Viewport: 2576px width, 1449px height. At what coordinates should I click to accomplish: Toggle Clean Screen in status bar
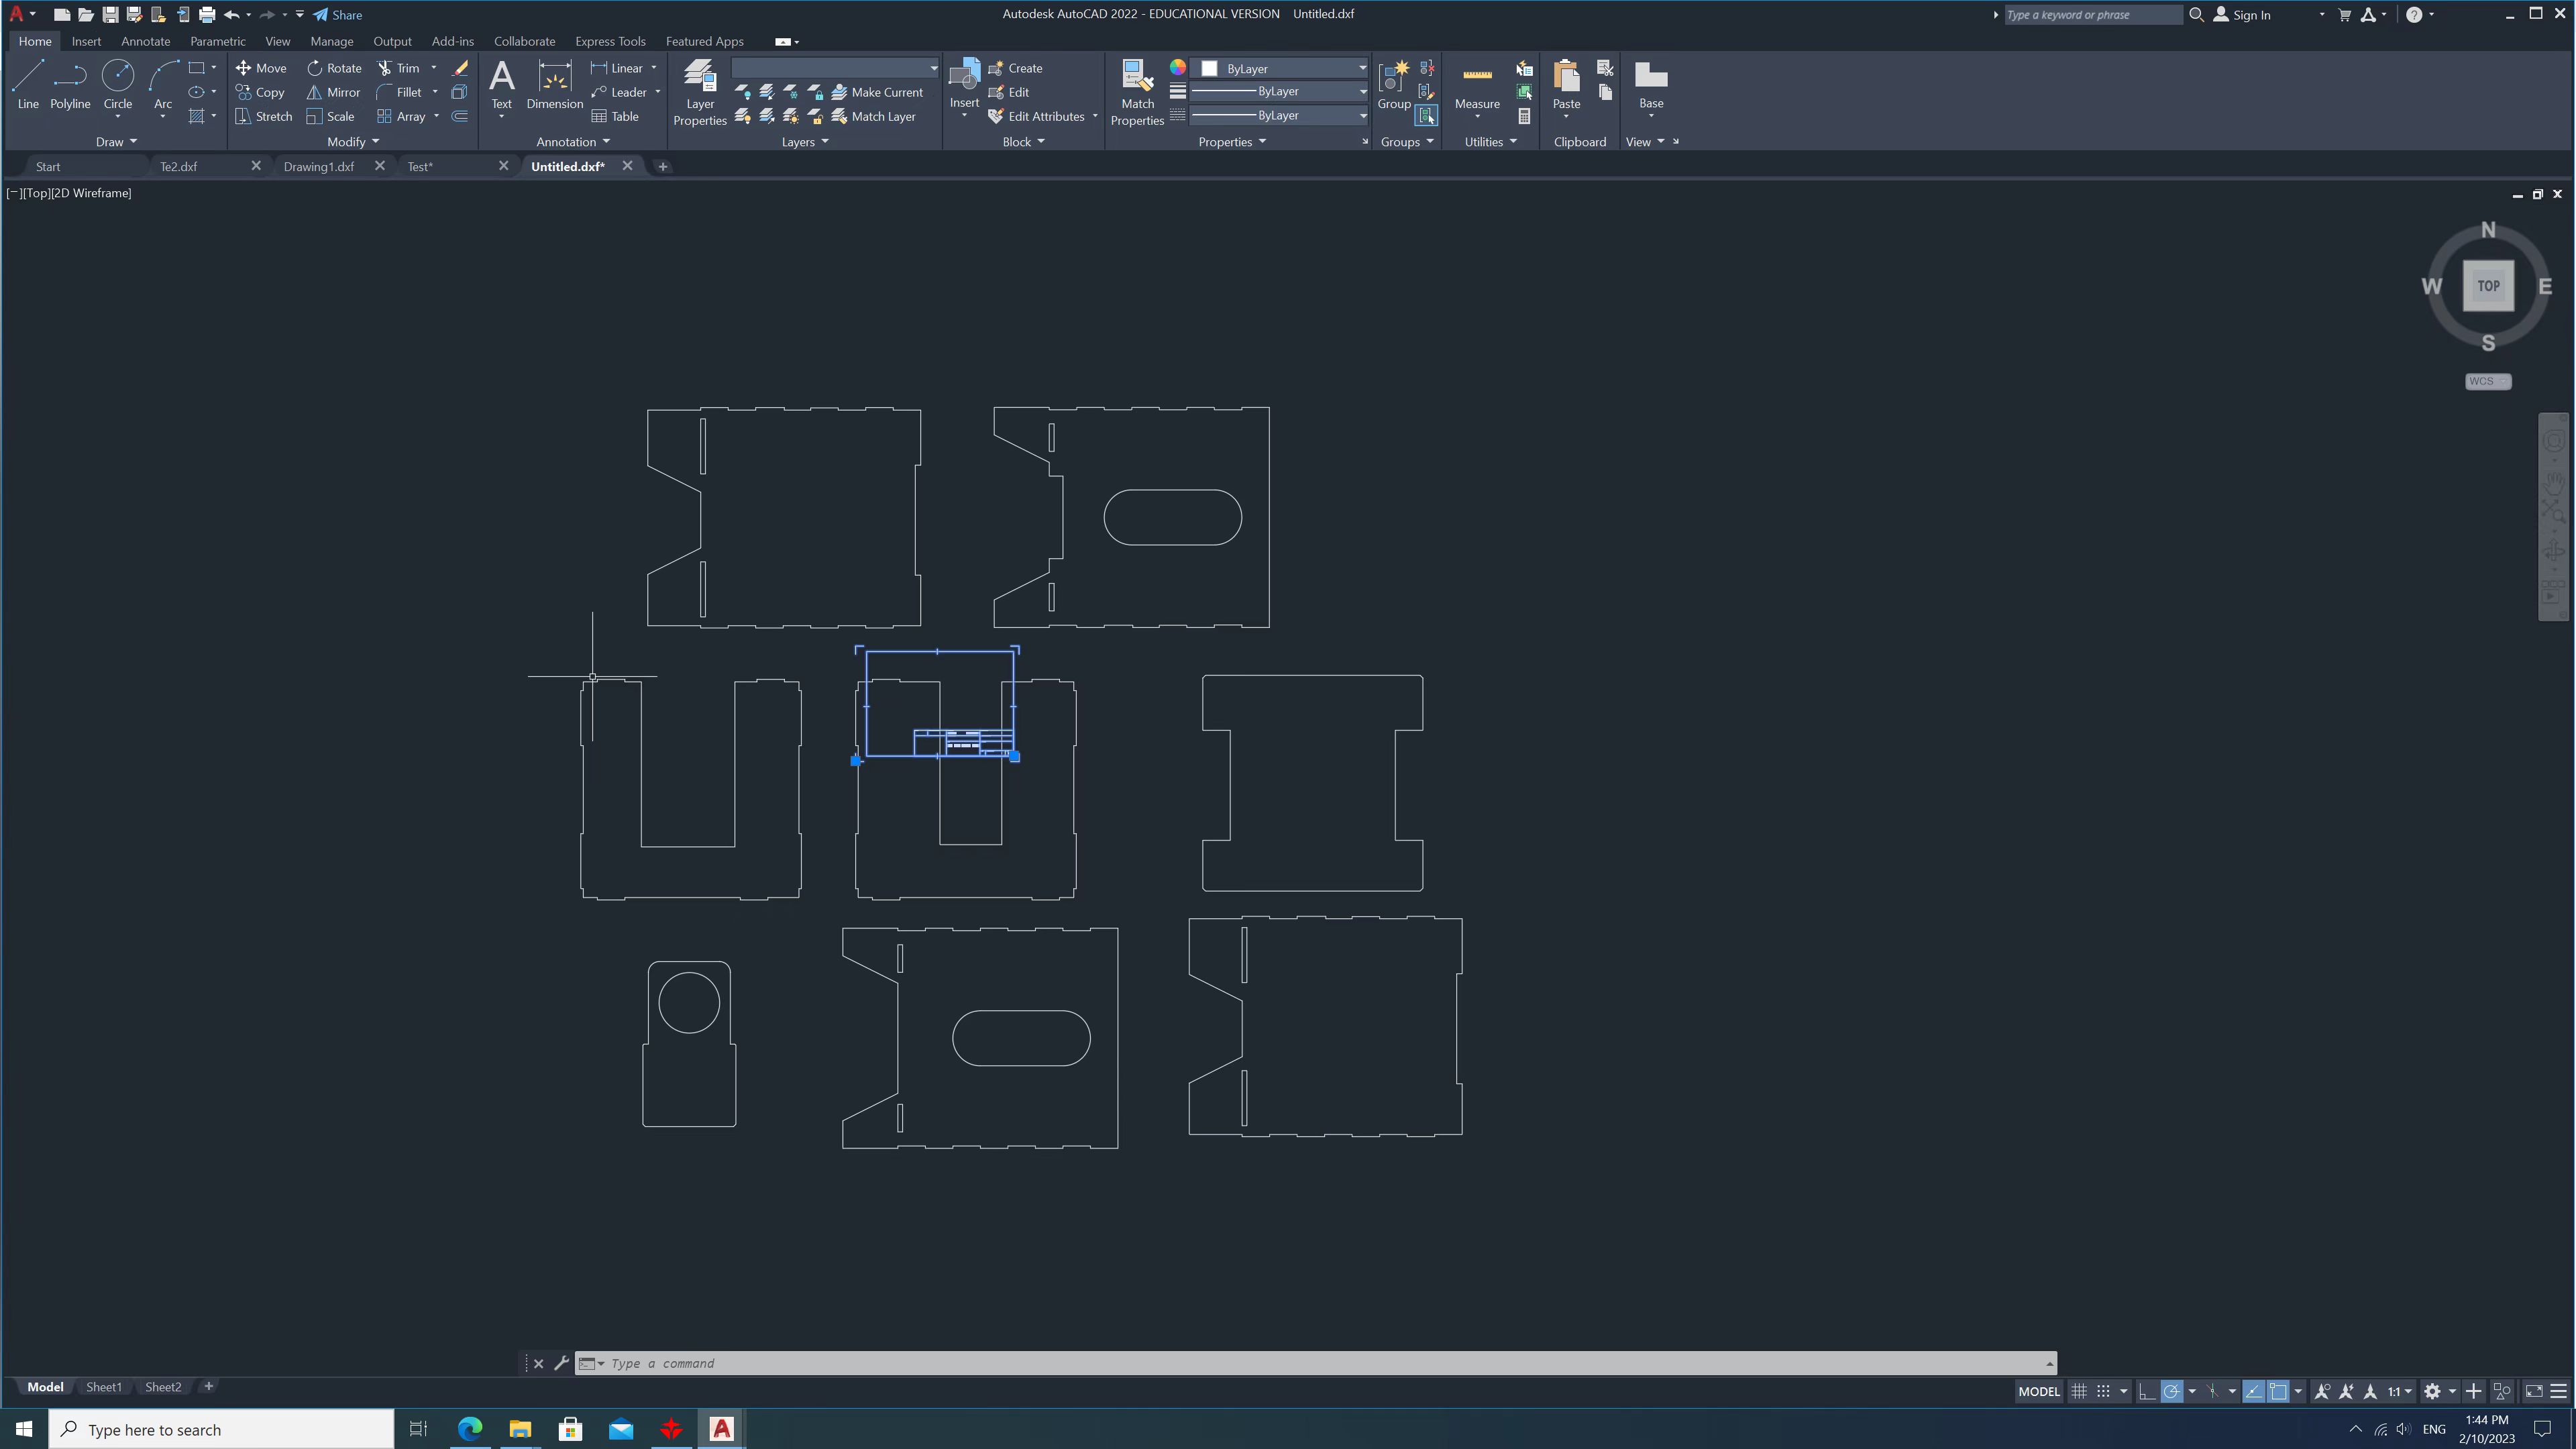point(2534,1391)
